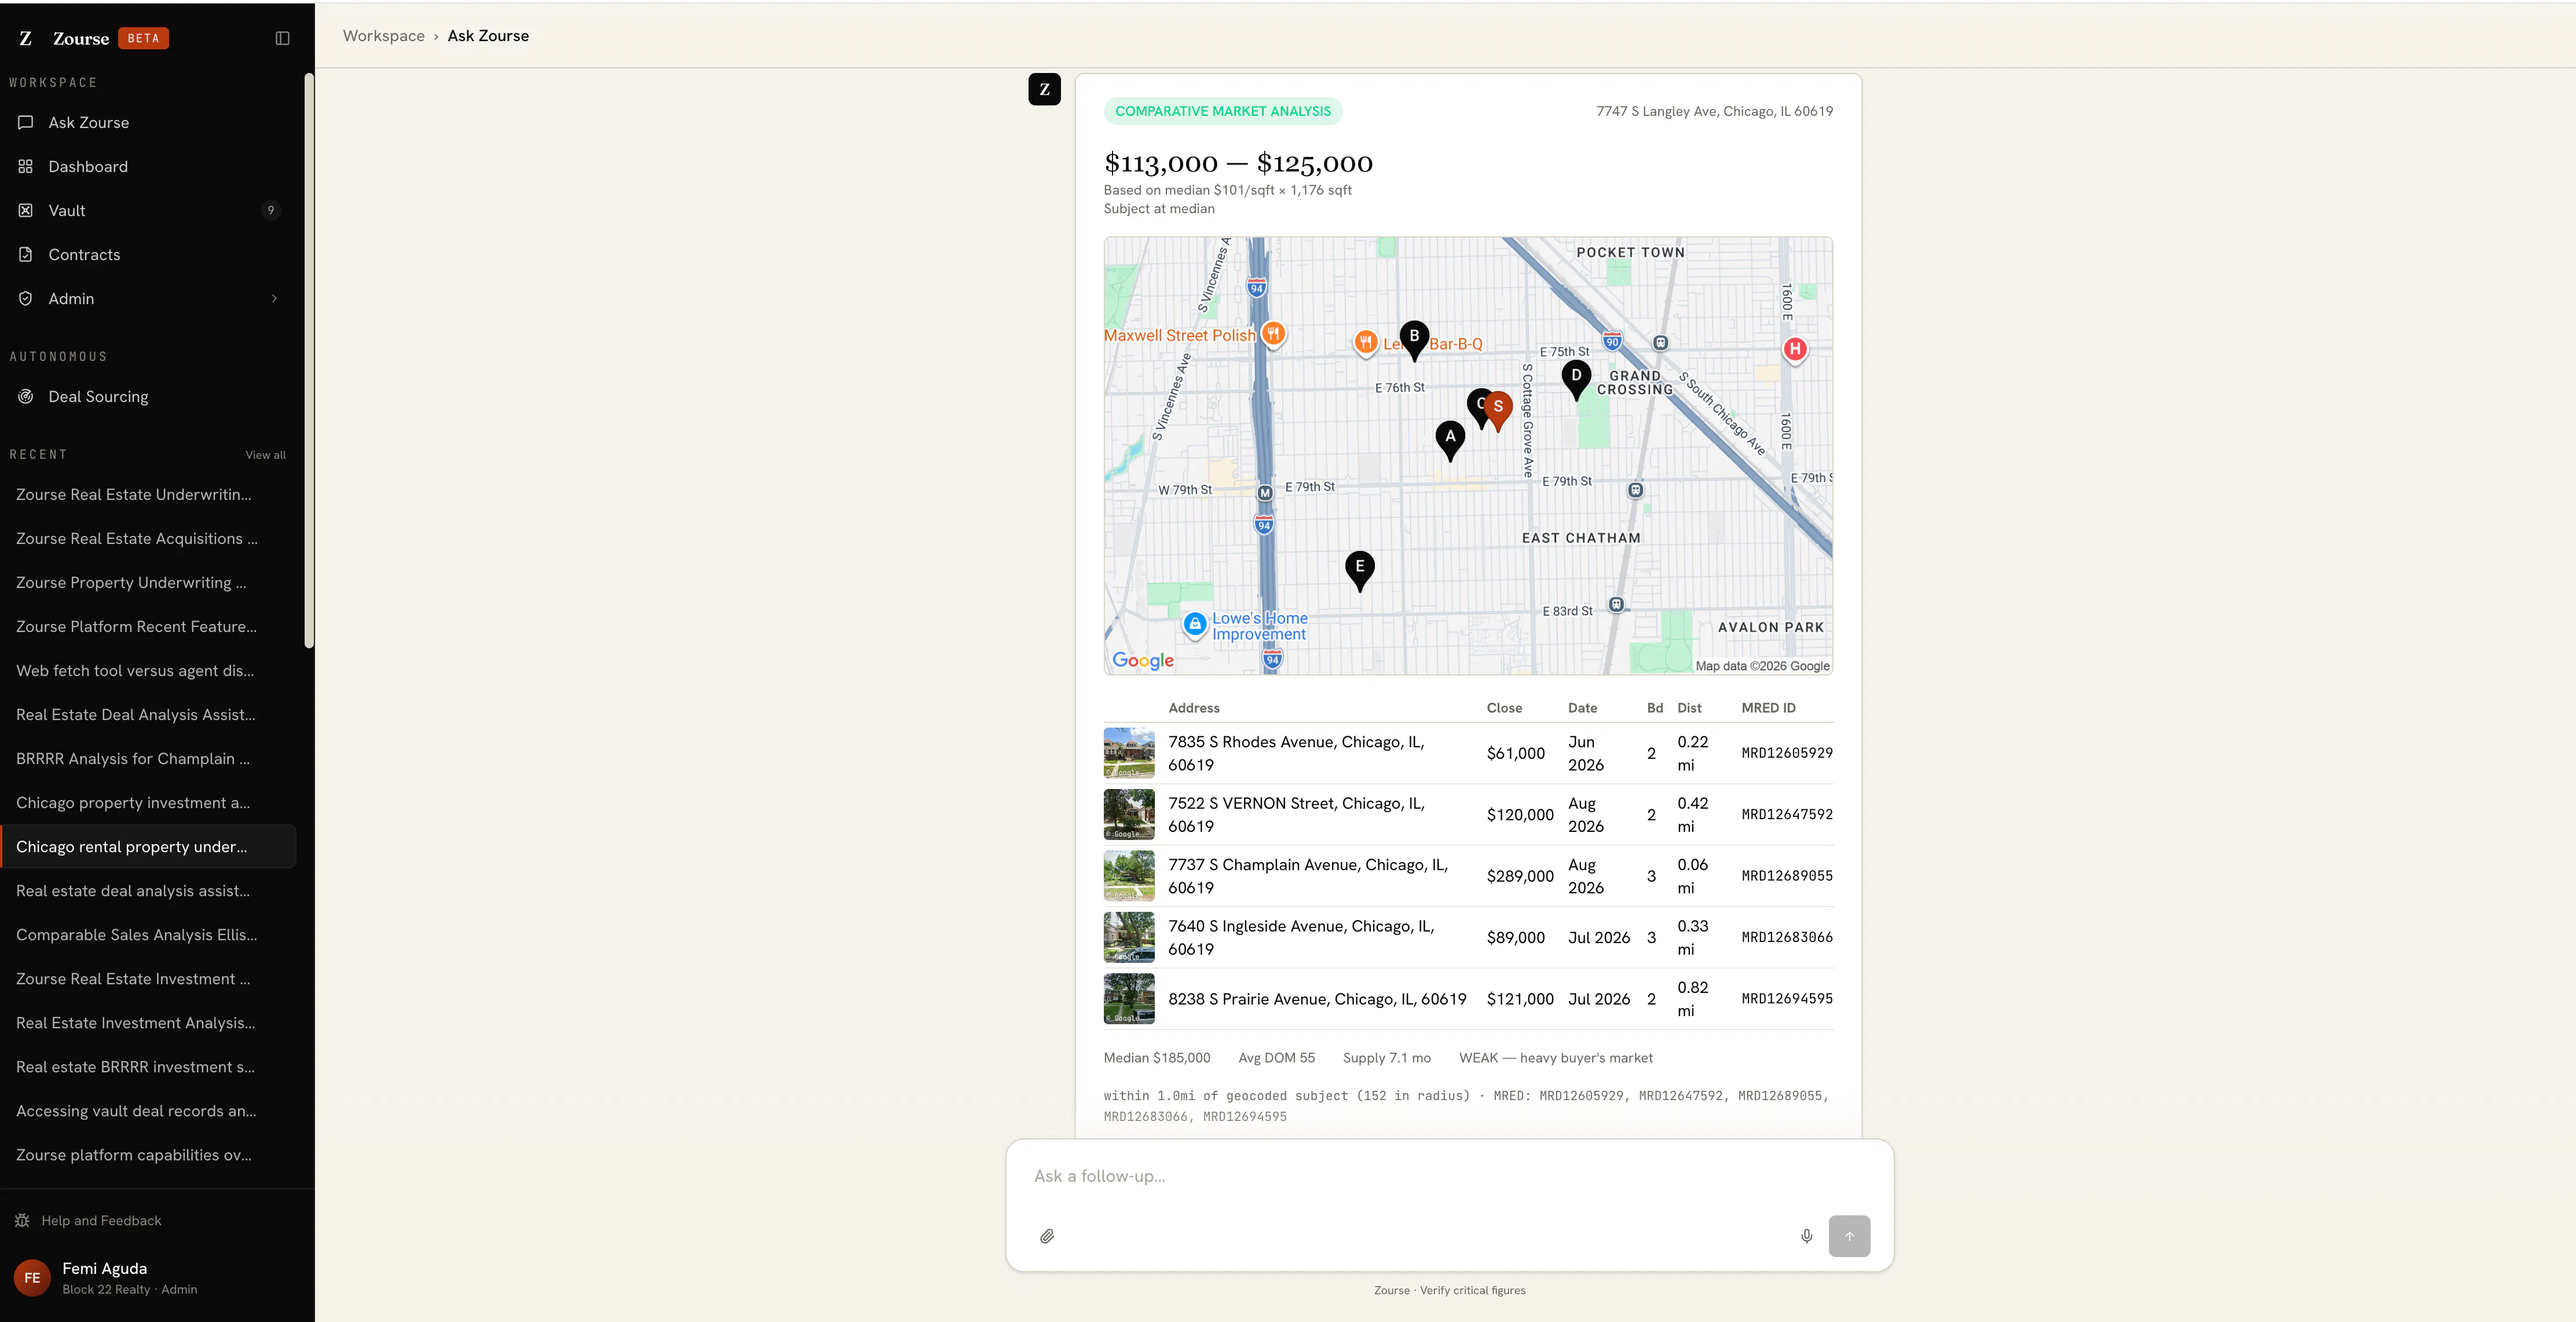Open thumbnail for 7737 S Champlain Avenue

1129,876
